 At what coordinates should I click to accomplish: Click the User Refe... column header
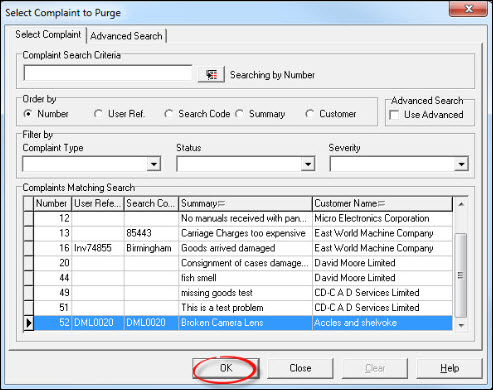tap(98, 204)
